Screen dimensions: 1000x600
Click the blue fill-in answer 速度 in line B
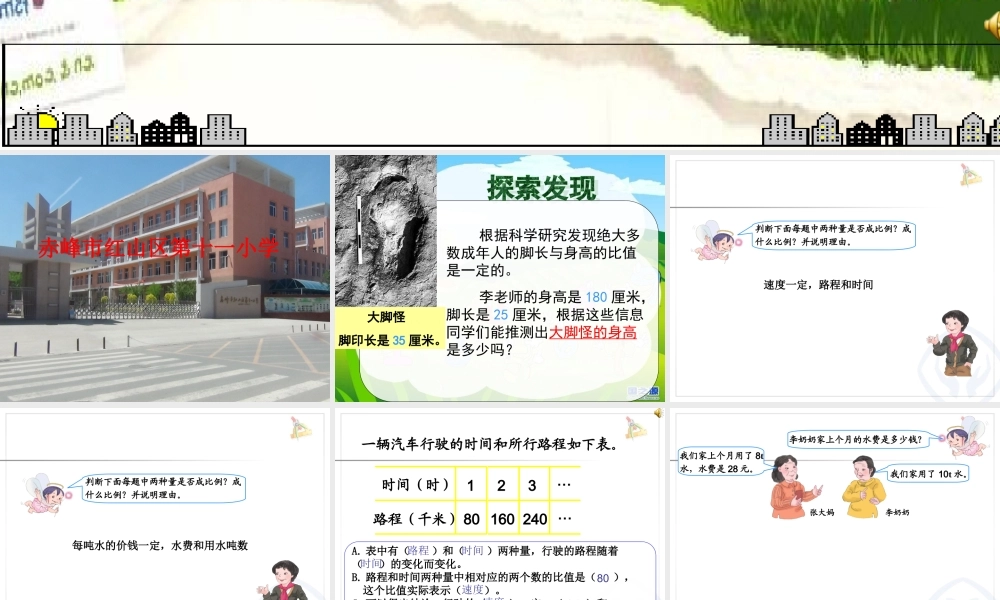tap(473, 590)
